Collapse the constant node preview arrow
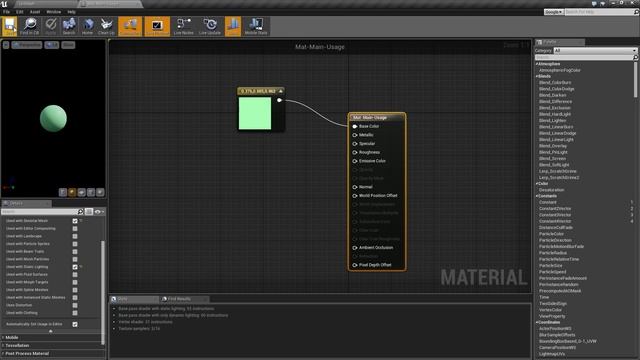 tap(280, 91)
